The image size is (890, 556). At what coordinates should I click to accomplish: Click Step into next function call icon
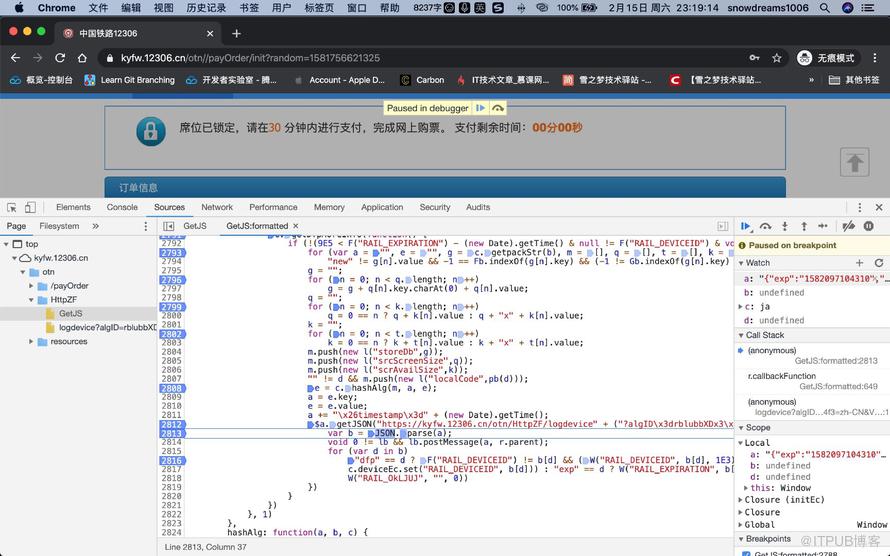pyautogui.click(x=784, y=226)
